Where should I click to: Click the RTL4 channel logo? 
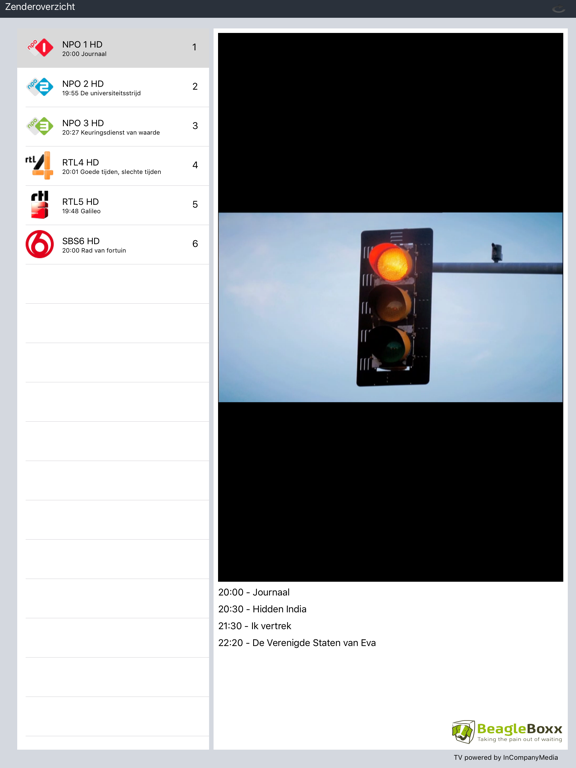click(39, 165)
